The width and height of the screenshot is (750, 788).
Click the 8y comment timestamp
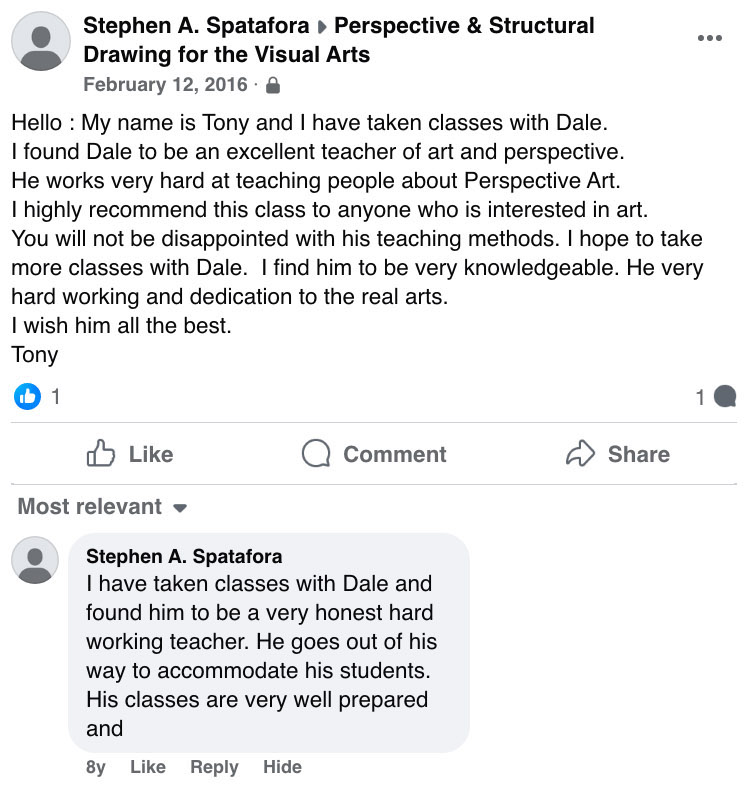coord(95,767)
